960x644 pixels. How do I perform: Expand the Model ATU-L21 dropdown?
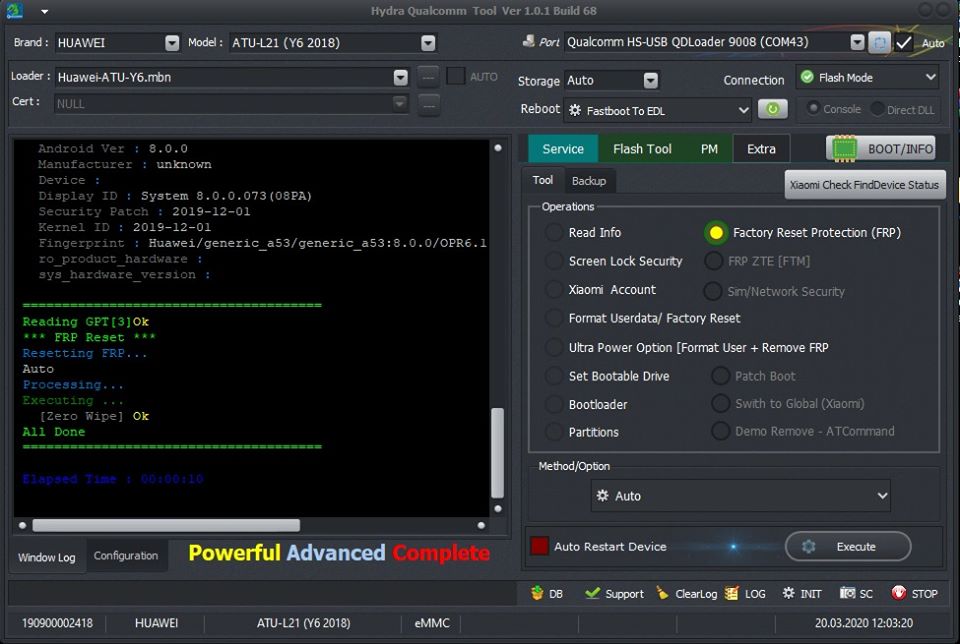pos(428,42)
